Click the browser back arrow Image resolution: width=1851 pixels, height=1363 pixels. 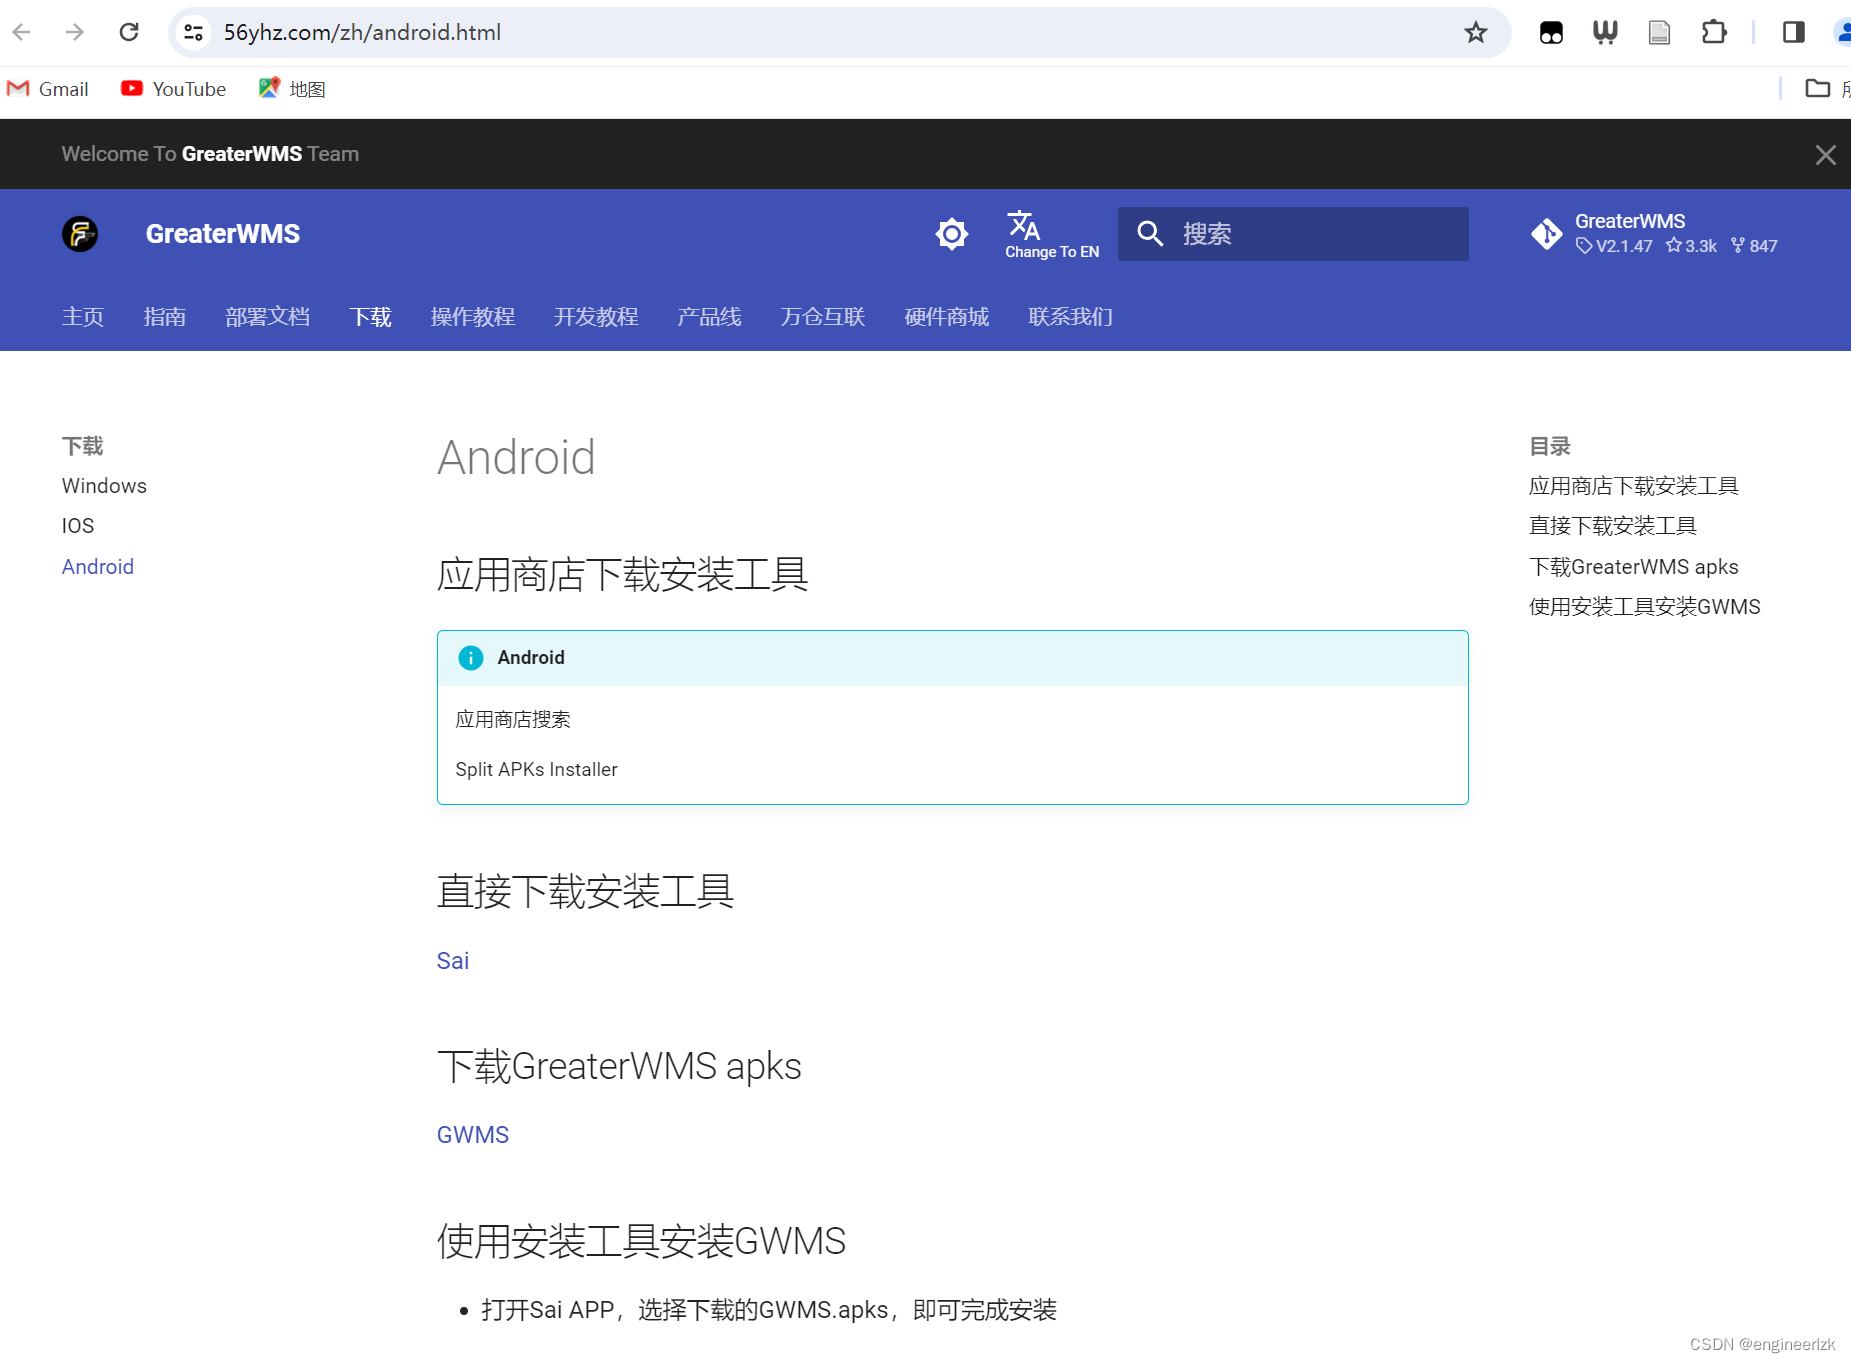pos(22,32)
